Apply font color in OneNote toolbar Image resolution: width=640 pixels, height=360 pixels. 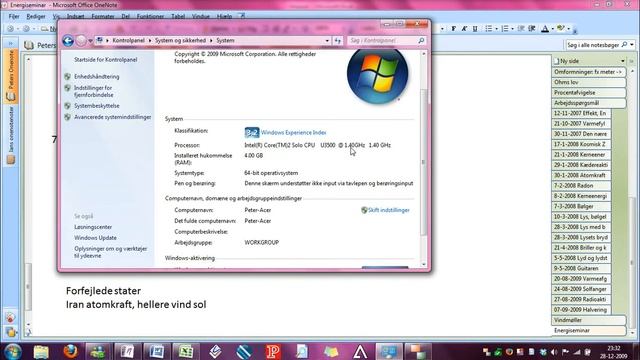(x=545, y=29)
